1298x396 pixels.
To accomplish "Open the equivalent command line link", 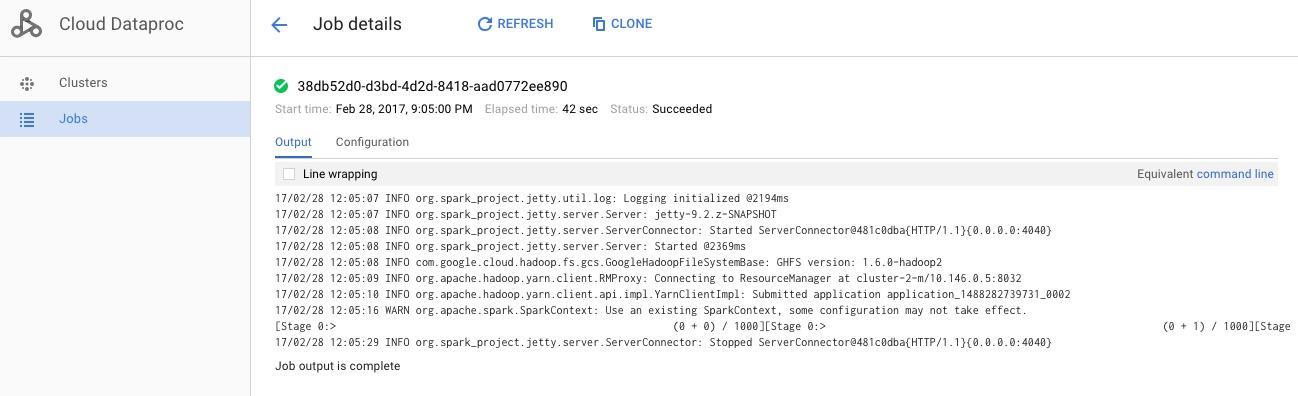I will (x=1235, y=174).
